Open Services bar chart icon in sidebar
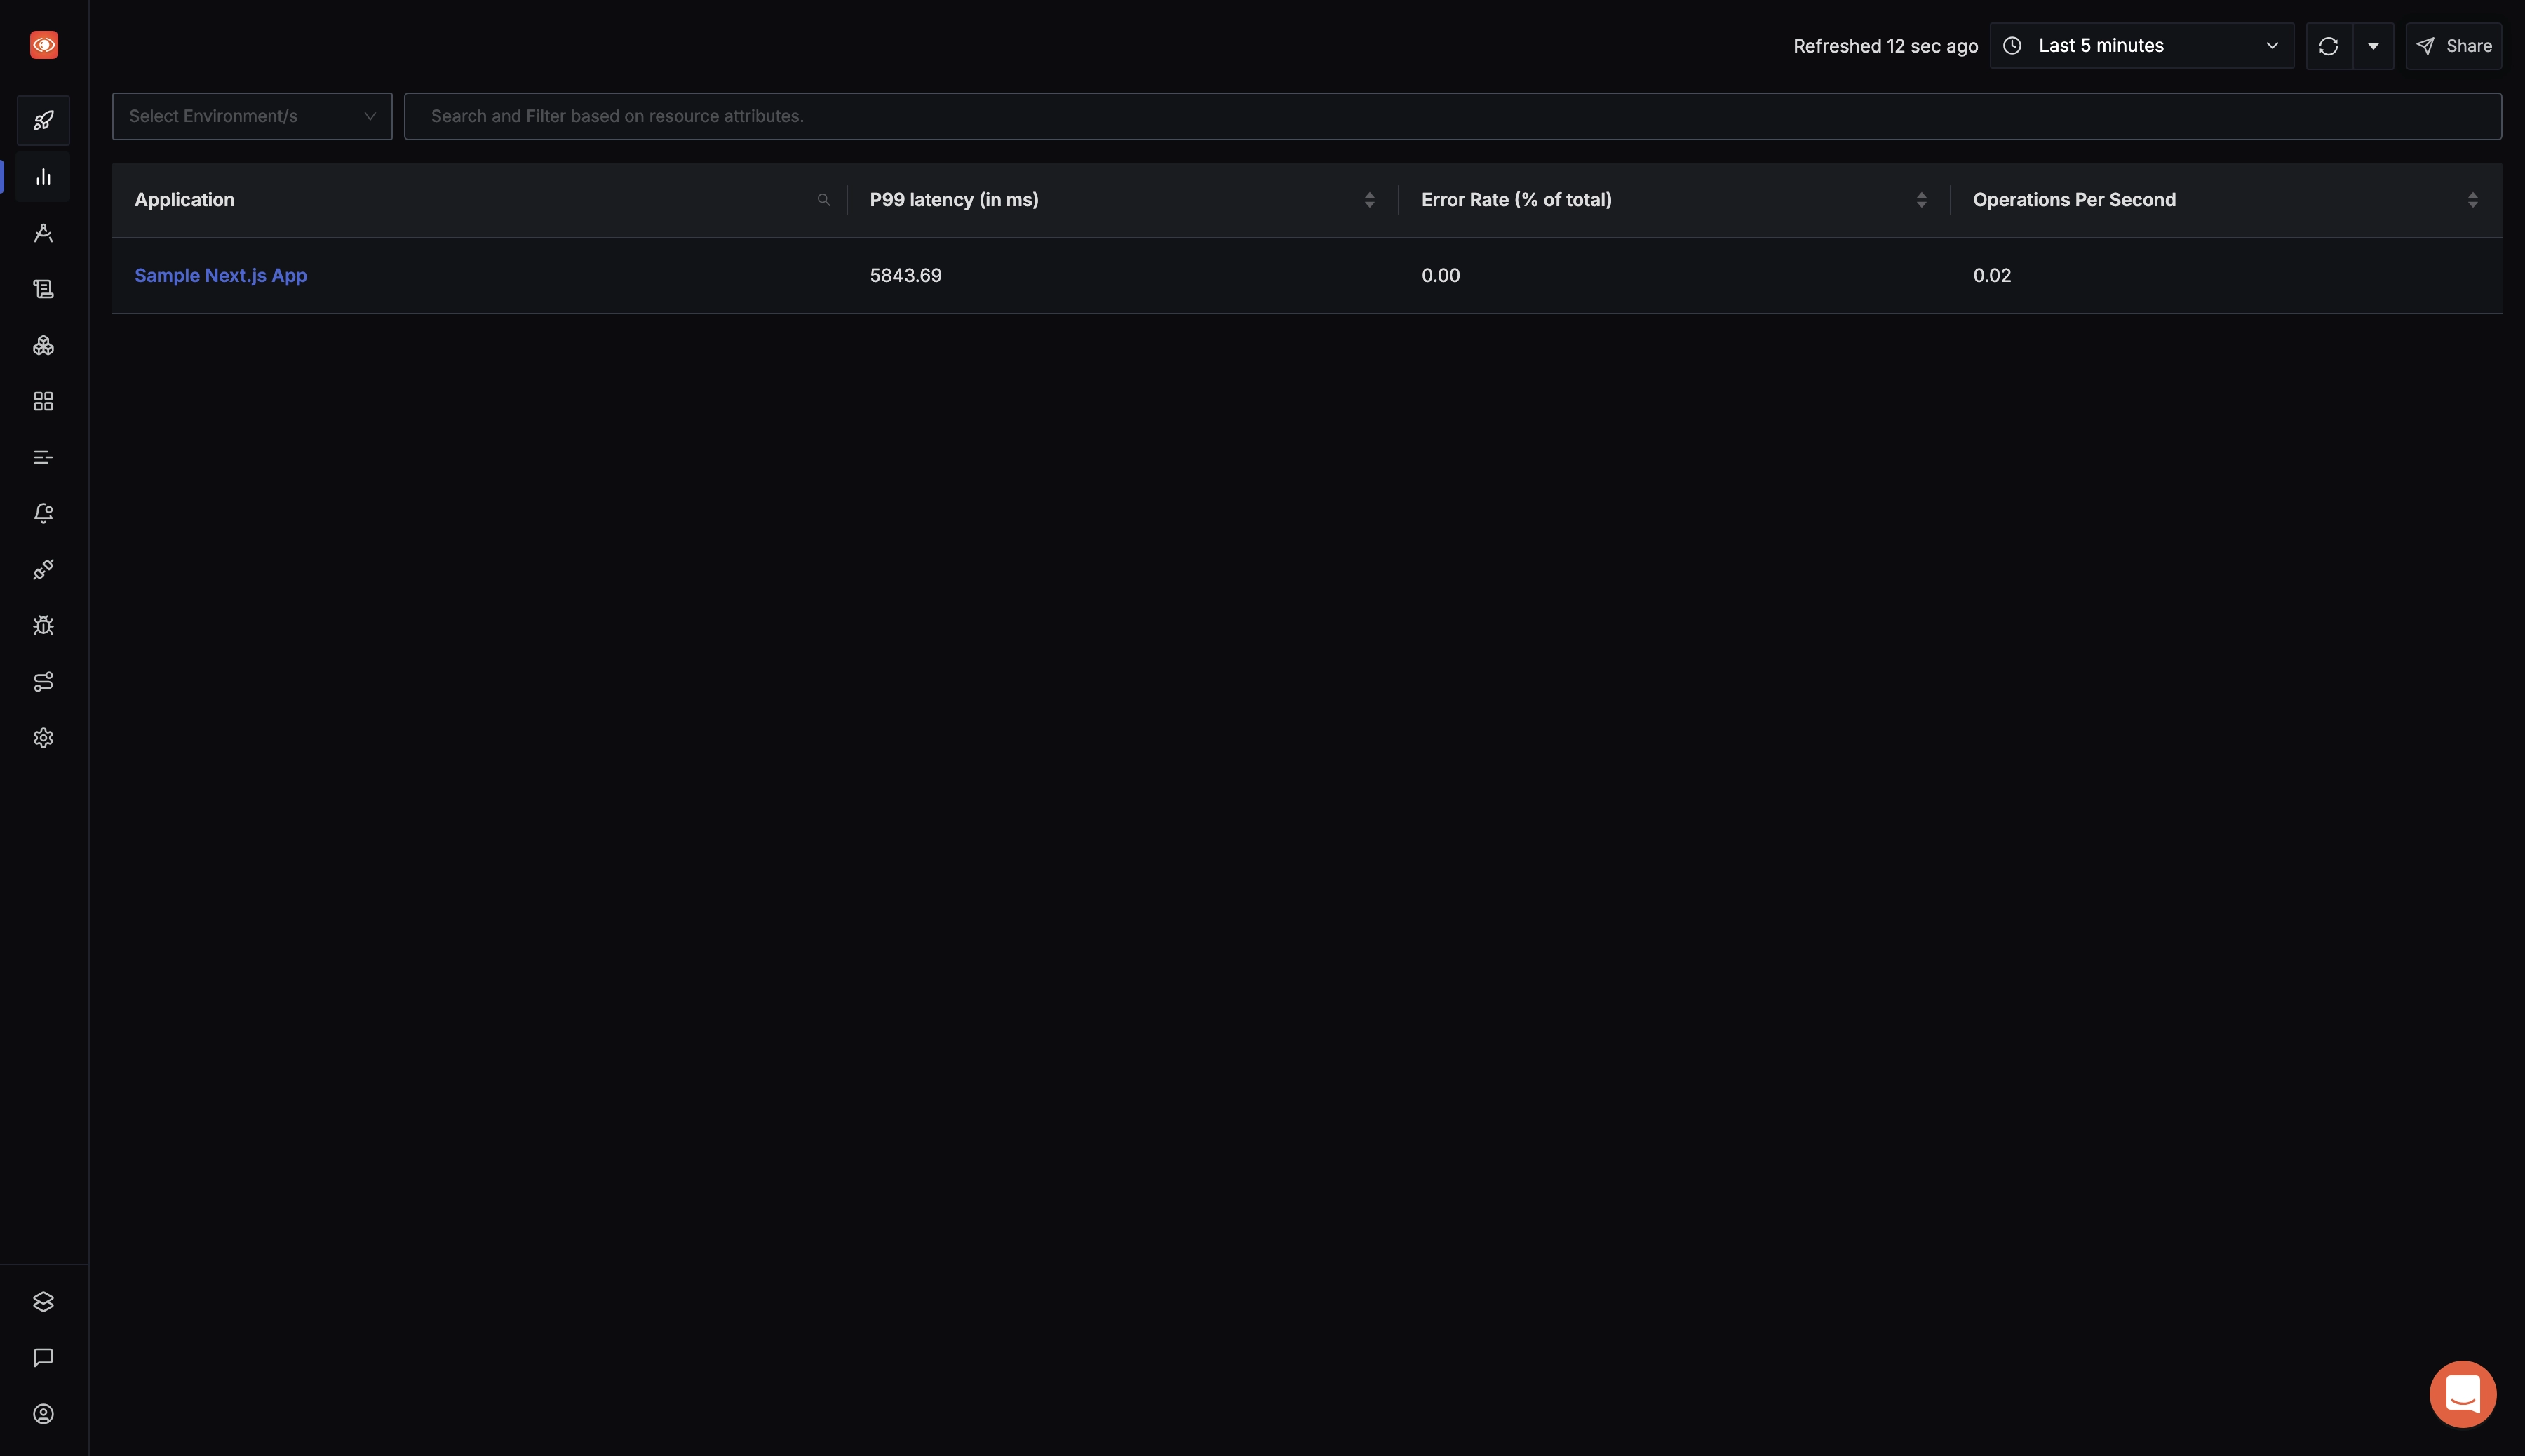Screen dimensions: 2525x1456 [43, 177]
